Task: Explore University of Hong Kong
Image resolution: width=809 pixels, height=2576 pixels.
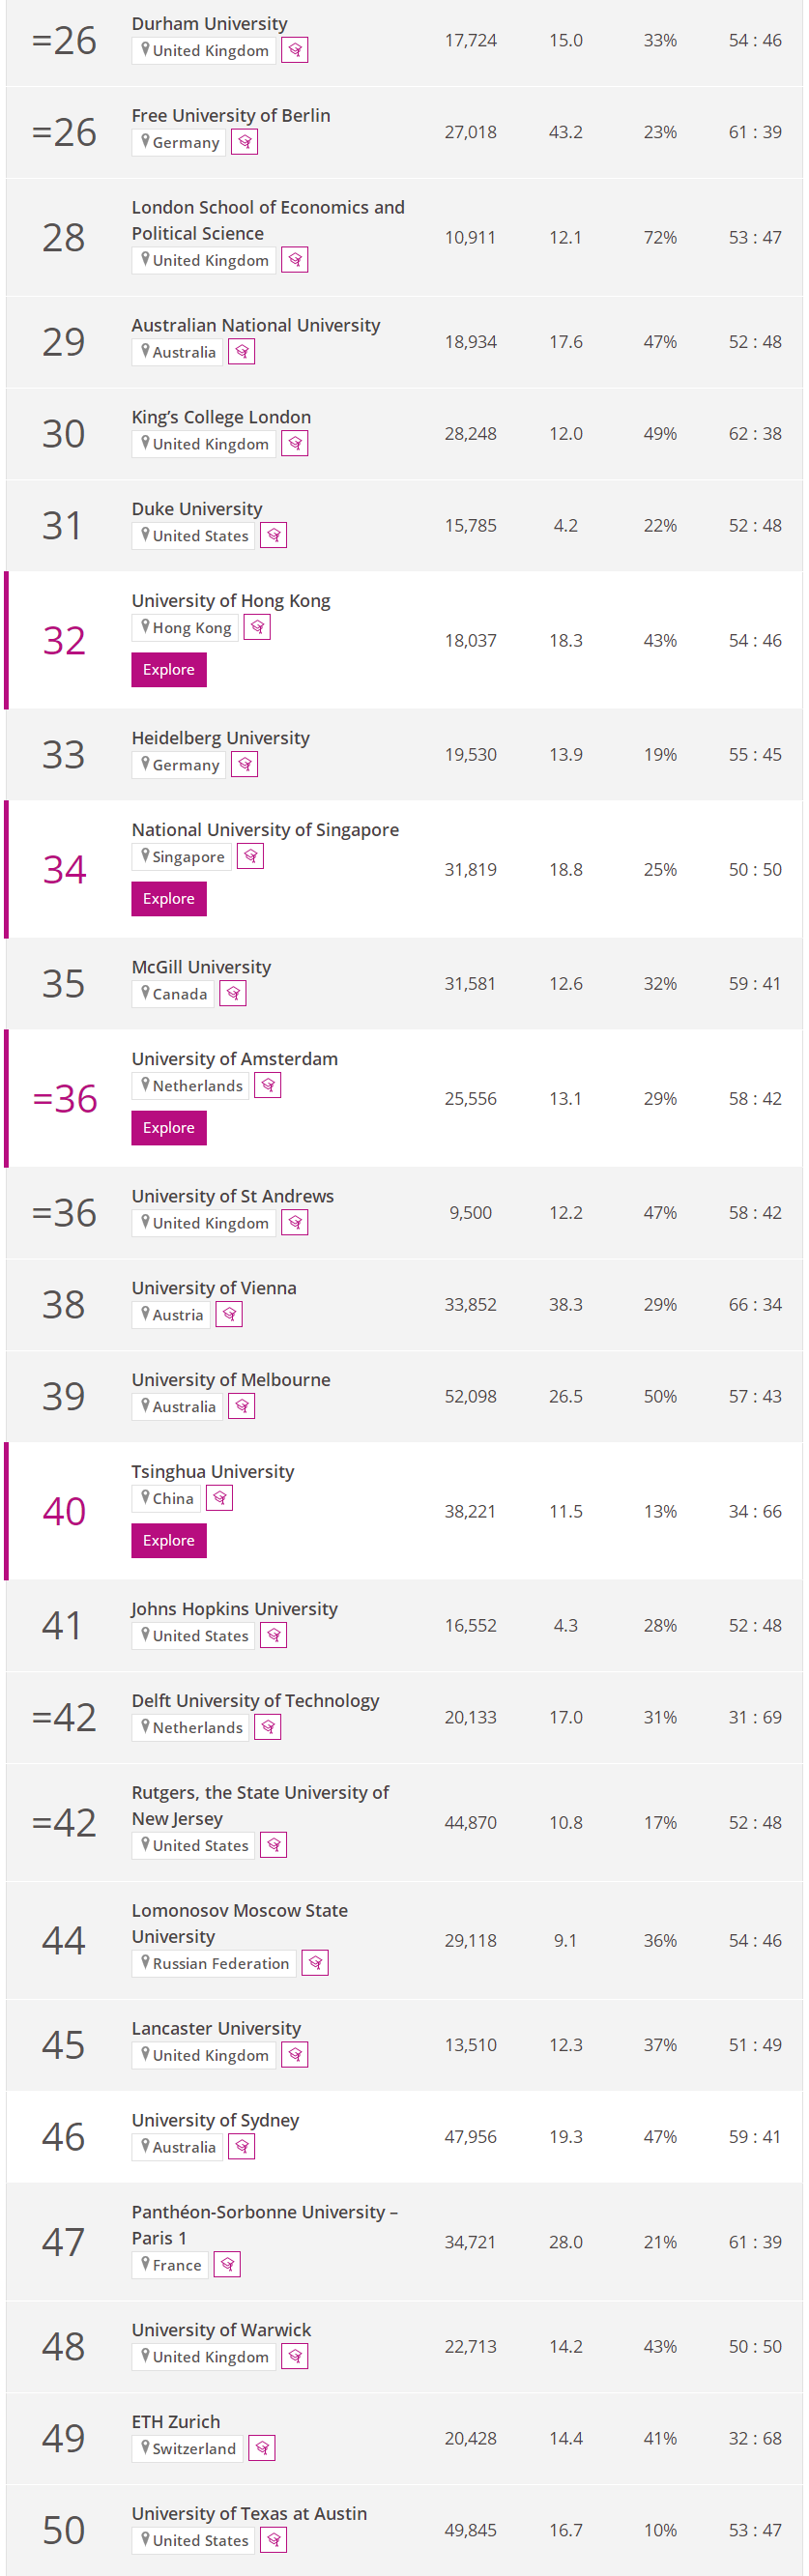Action: pos(169,669)
